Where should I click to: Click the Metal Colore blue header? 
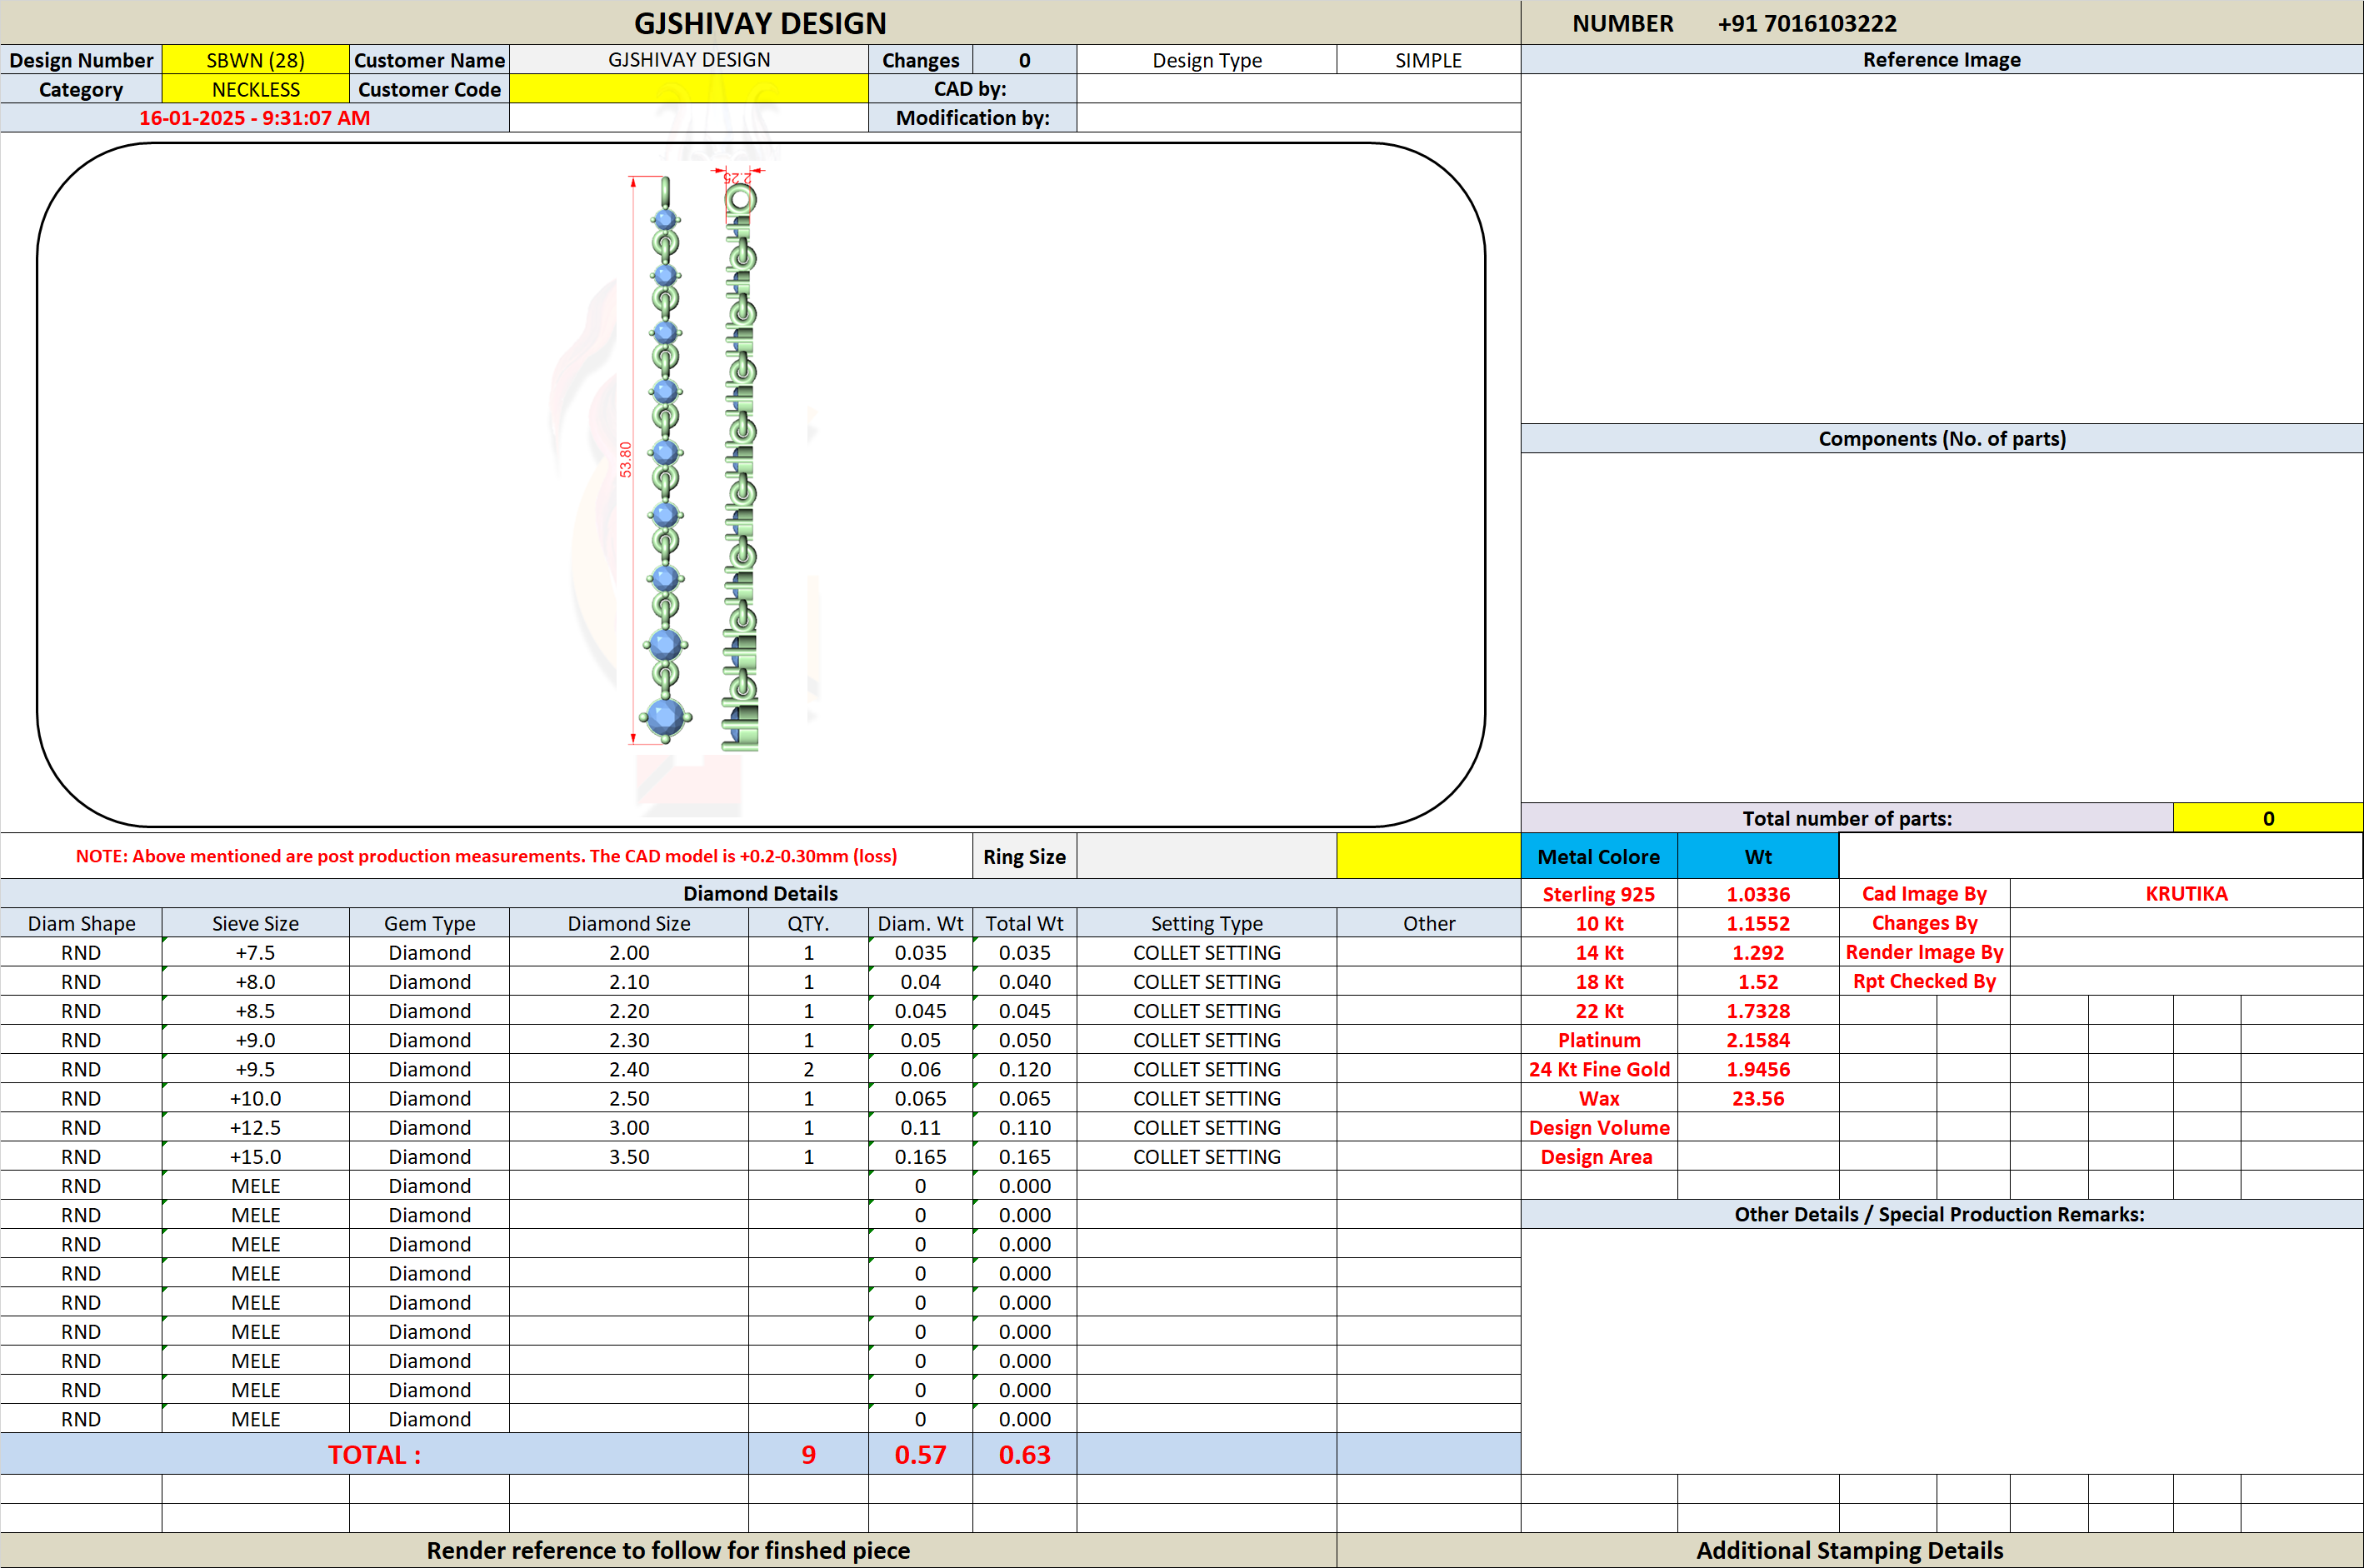[1598, 856]
